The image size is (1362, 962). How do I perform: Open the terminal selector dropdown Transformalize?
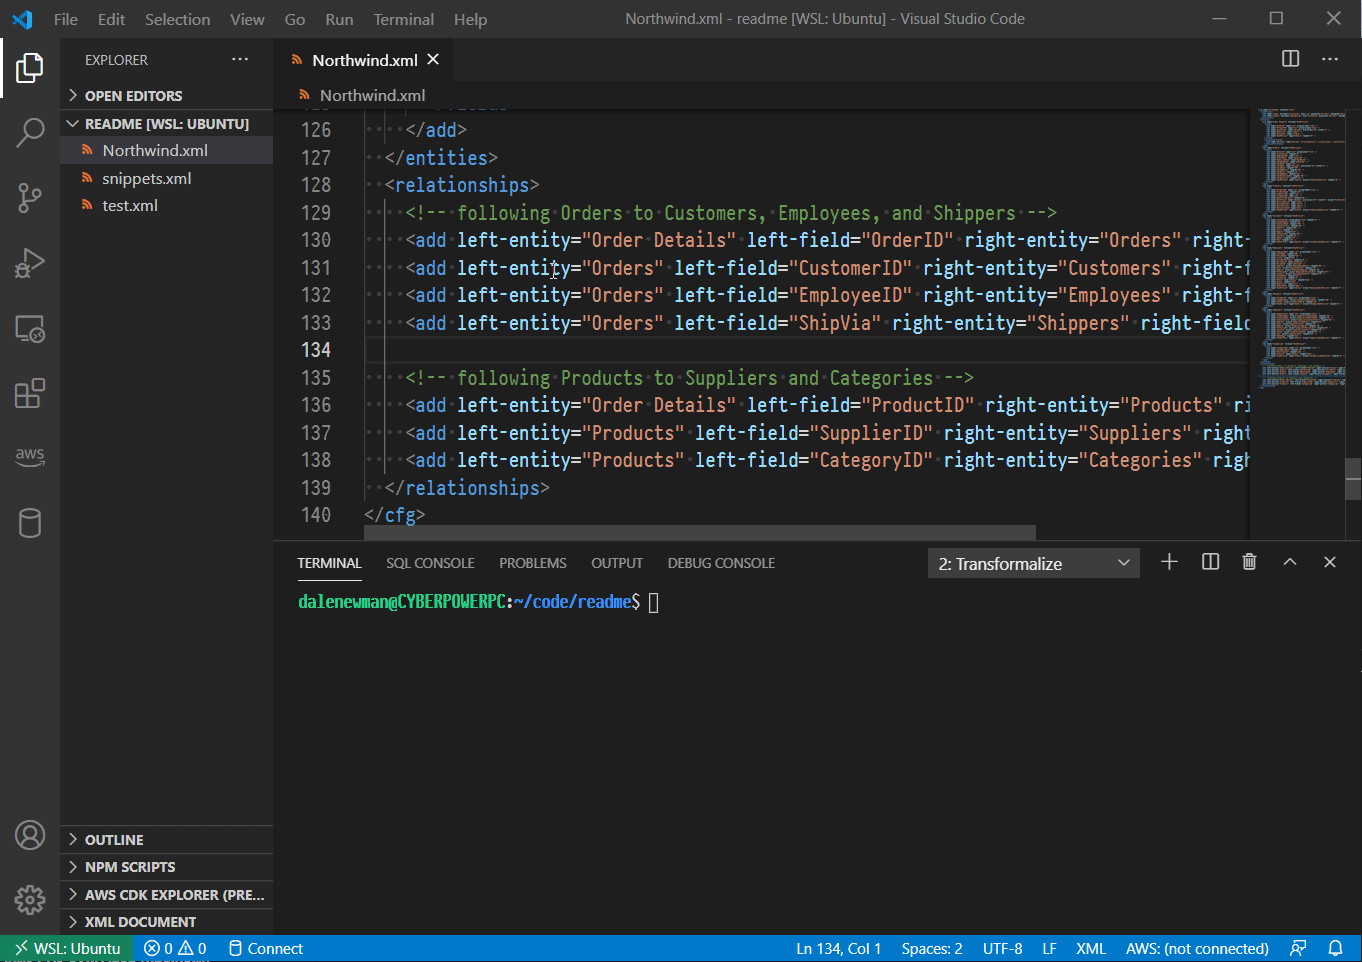coord(1034,563)
